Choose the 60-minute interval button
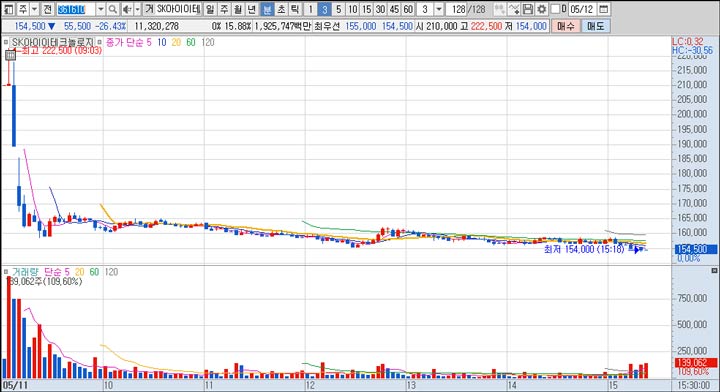Image resolution: width=720 pixels, height=392 pixels. (408, 9)
